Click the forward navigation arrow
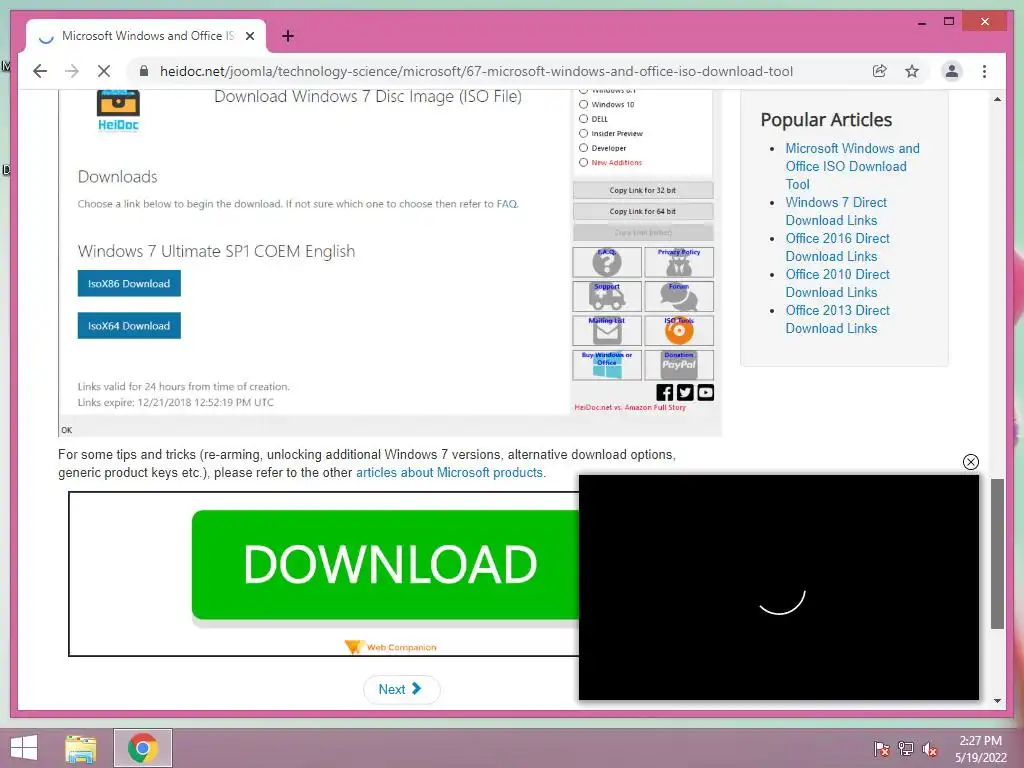Image resolution: width=1024 pixels, height=768 pixels. 72,71
